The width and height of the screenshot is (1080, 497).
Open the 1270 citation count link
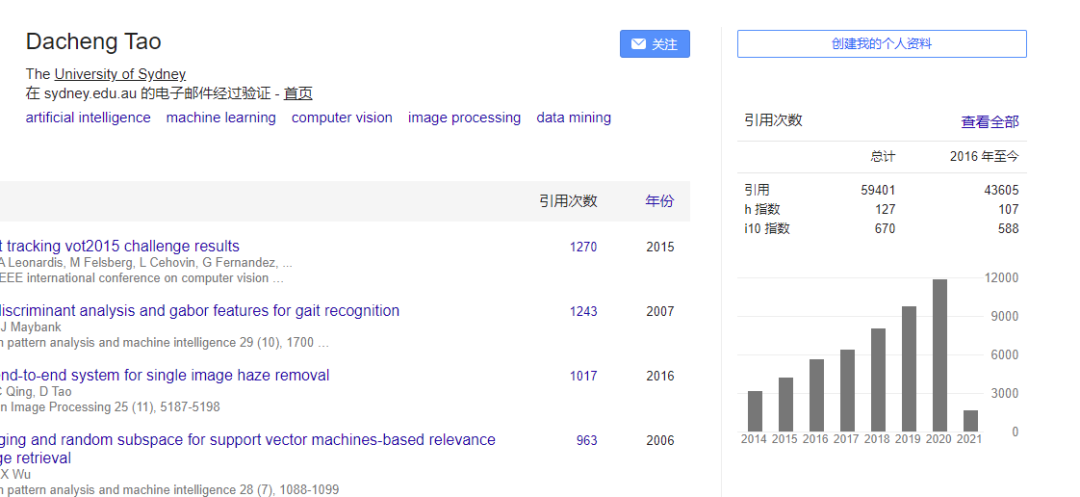tap(583, 247)
